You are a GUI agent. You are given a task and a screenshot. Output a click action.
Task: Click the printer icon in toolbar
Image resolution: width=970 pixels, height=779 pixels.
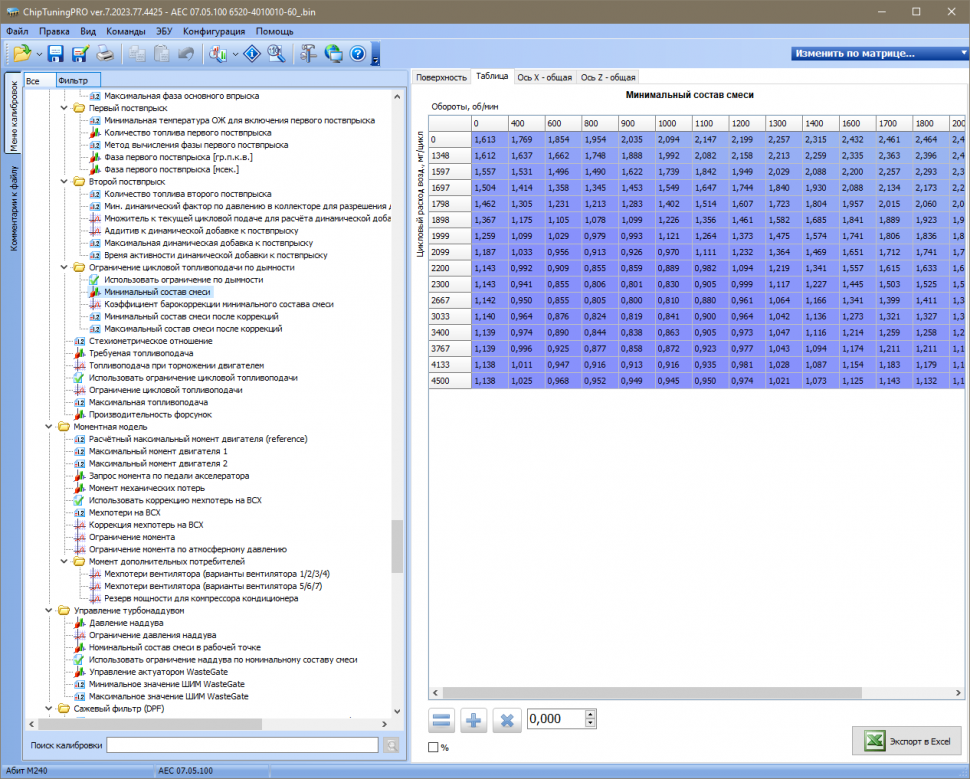click(x=105, y=54)
